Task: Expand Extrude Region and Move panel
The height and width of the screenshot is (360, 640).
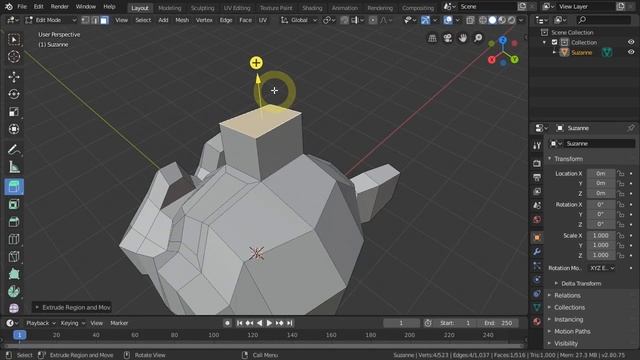Action: 73,307
